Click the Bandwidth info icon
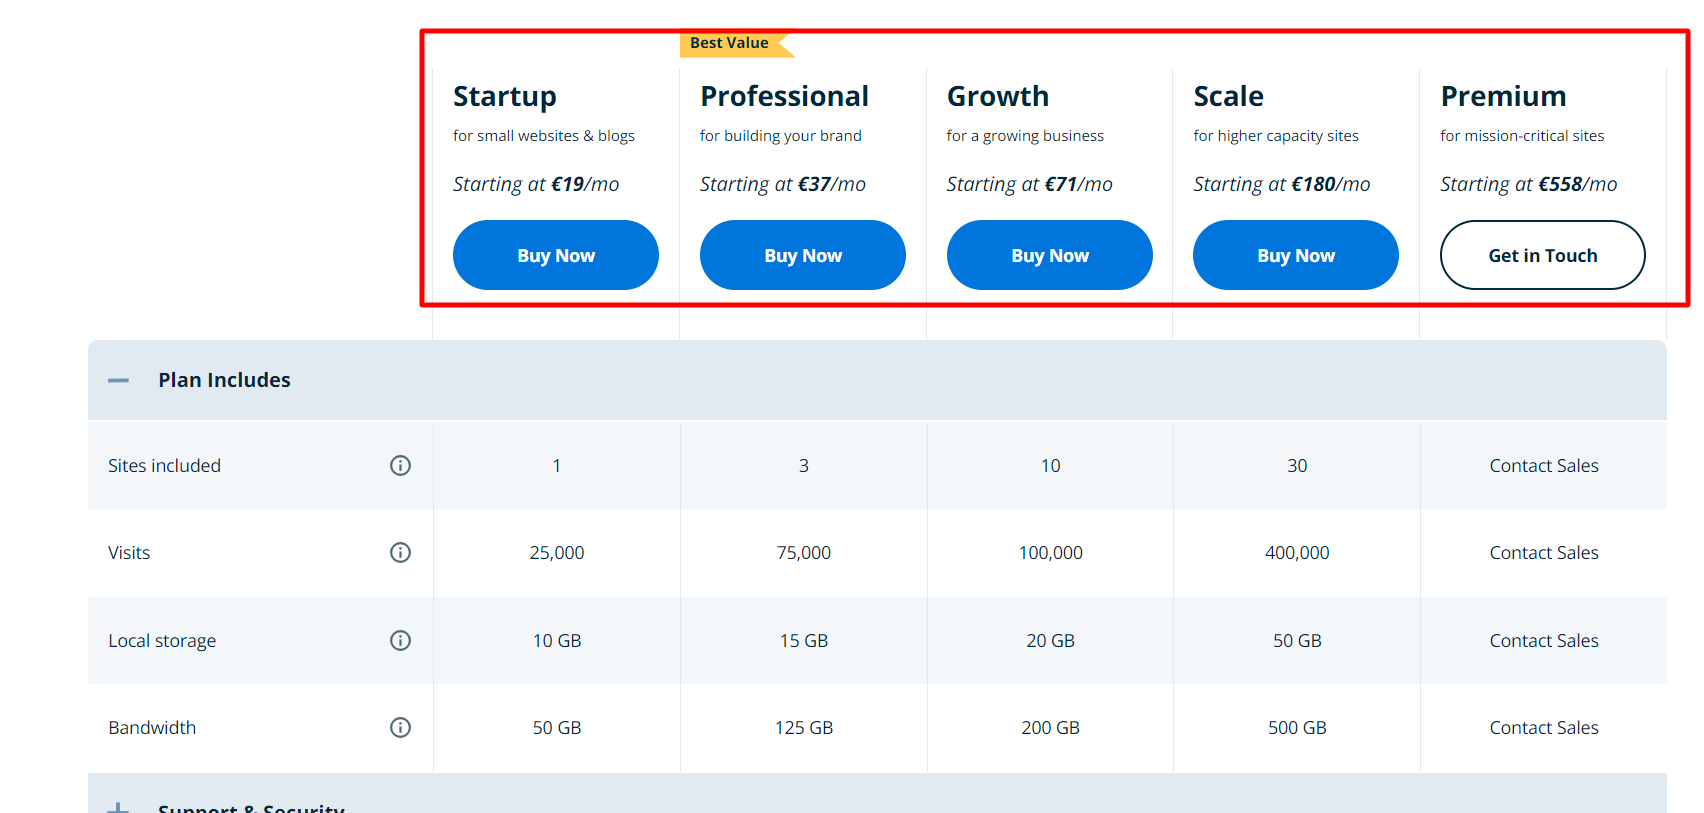 (400, 727)
